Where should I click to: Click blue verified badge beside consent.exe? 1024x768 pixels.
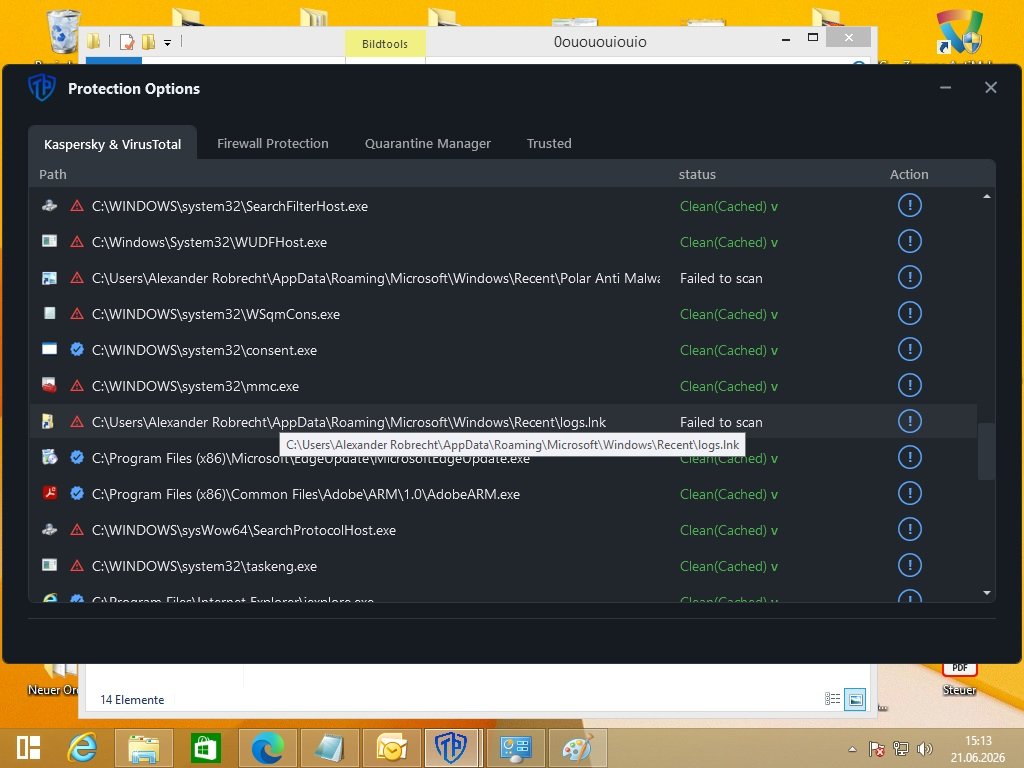76,349
